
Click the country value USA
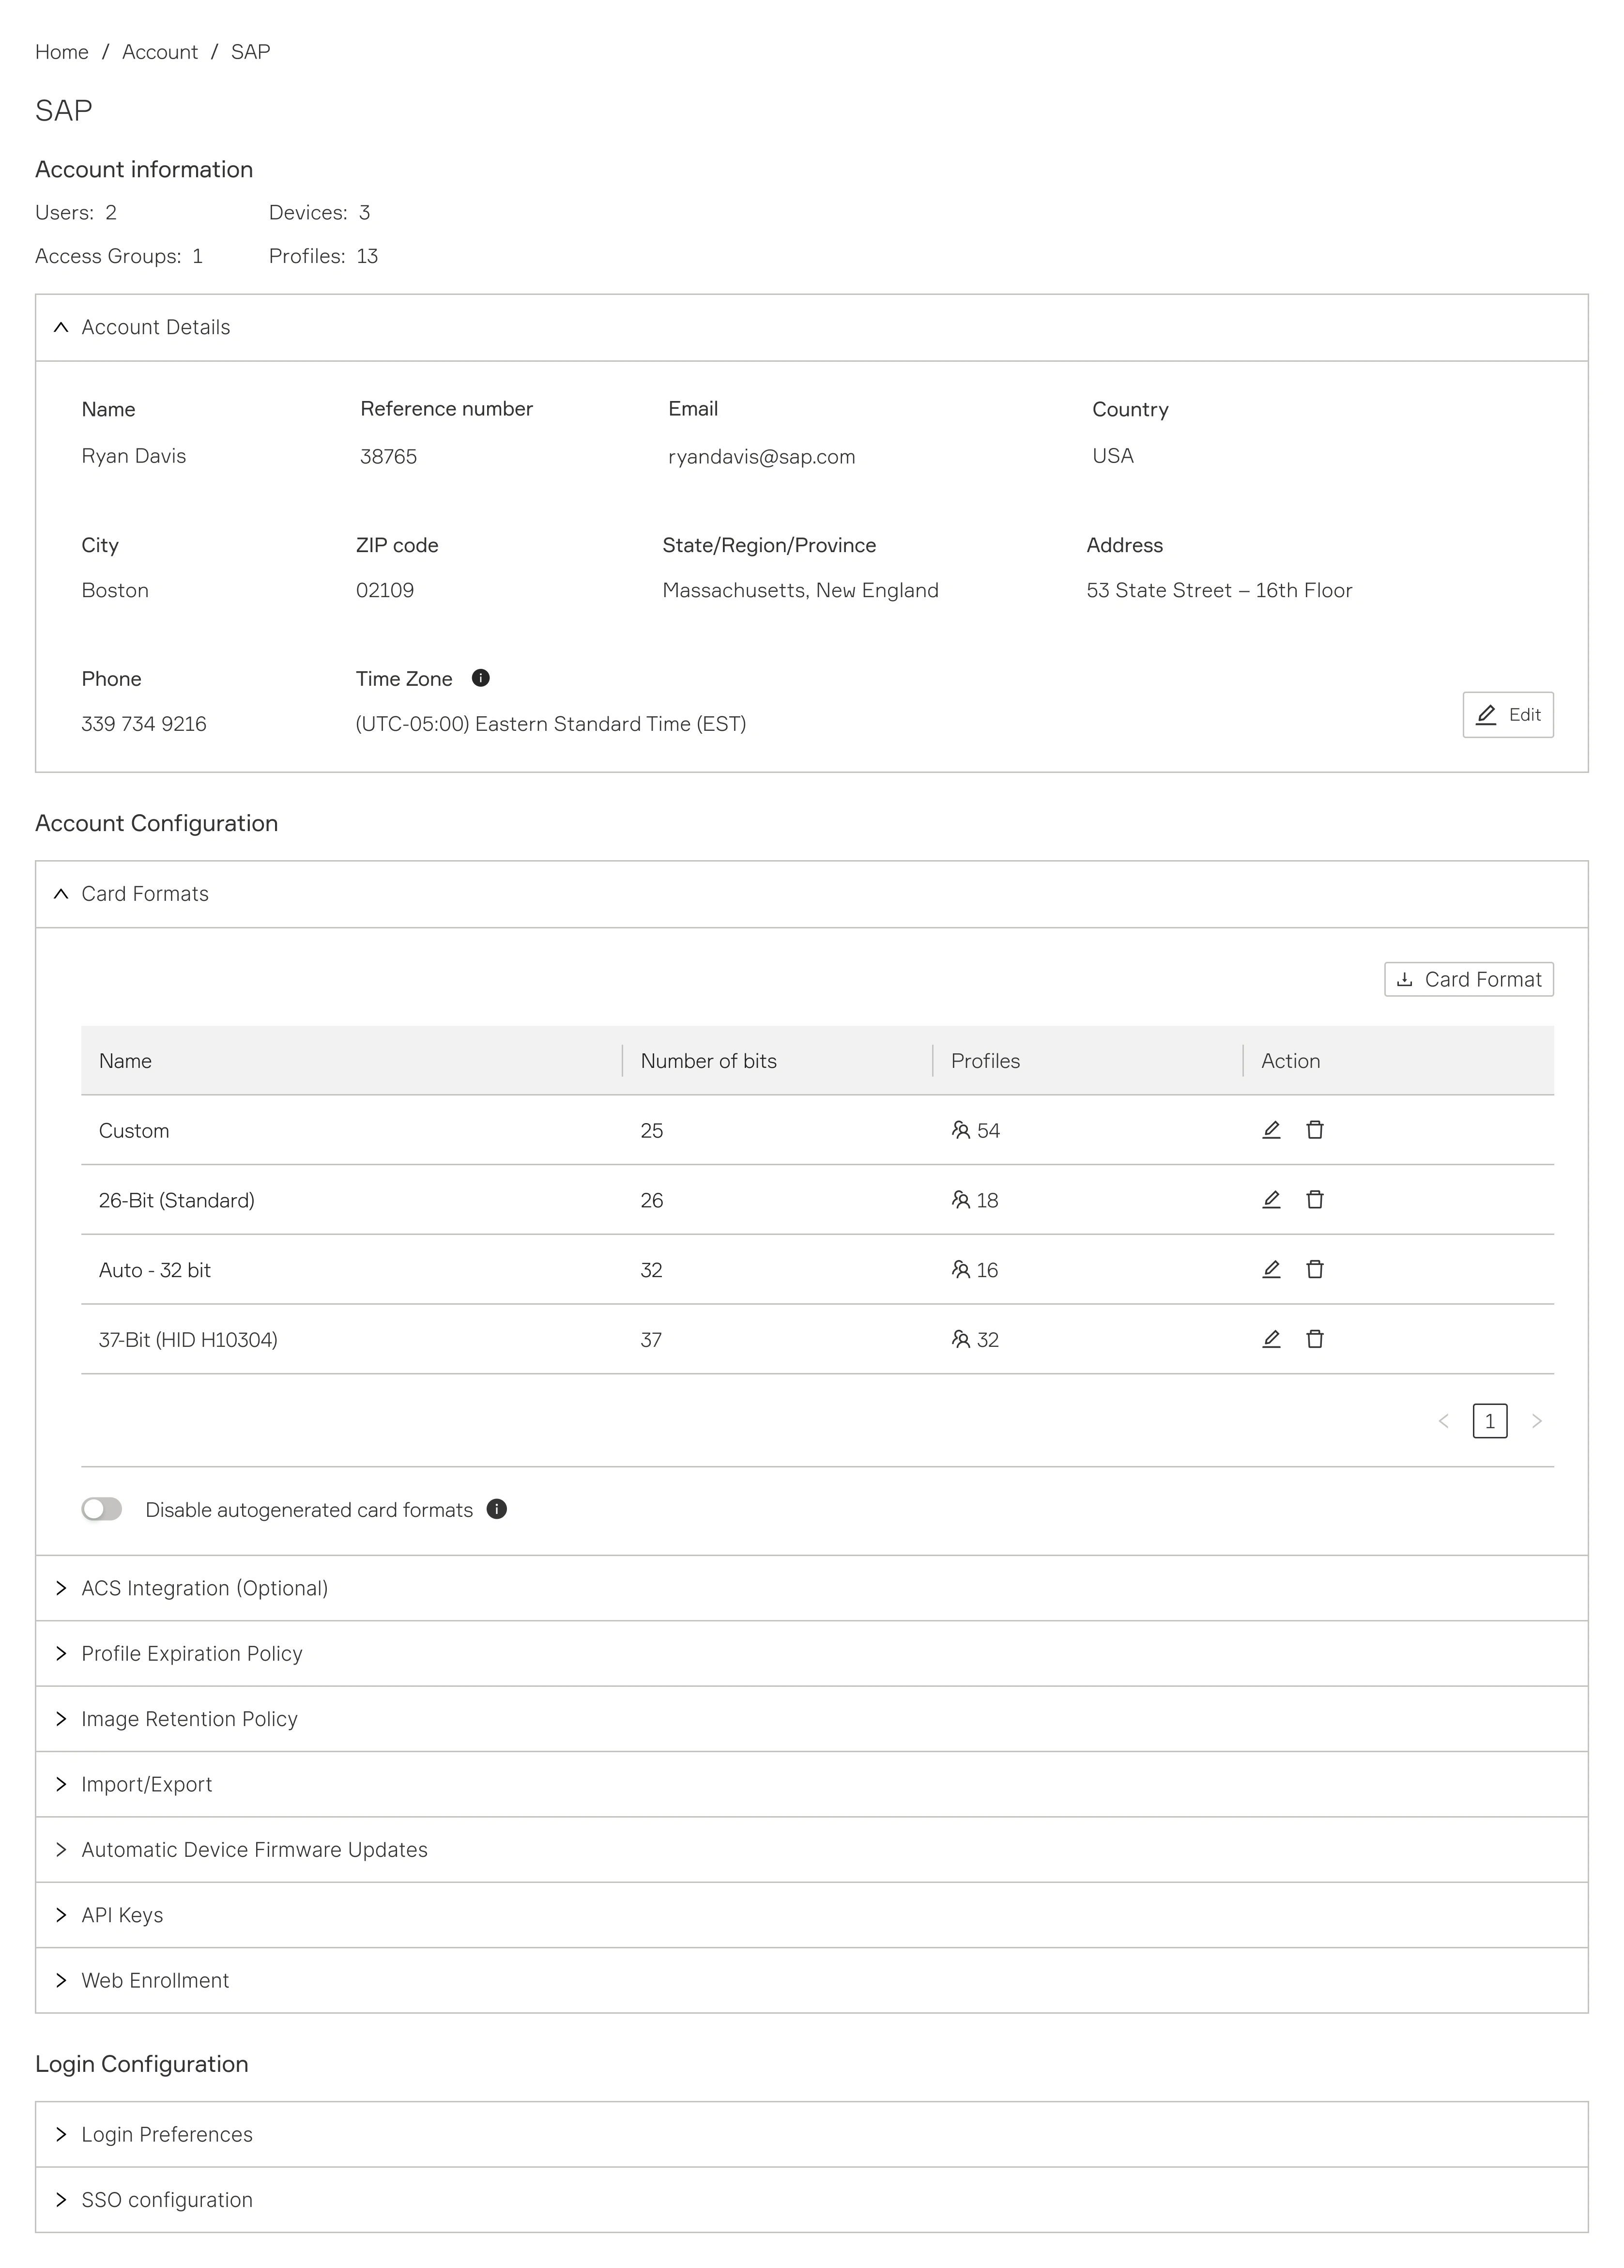(1113, 456)
